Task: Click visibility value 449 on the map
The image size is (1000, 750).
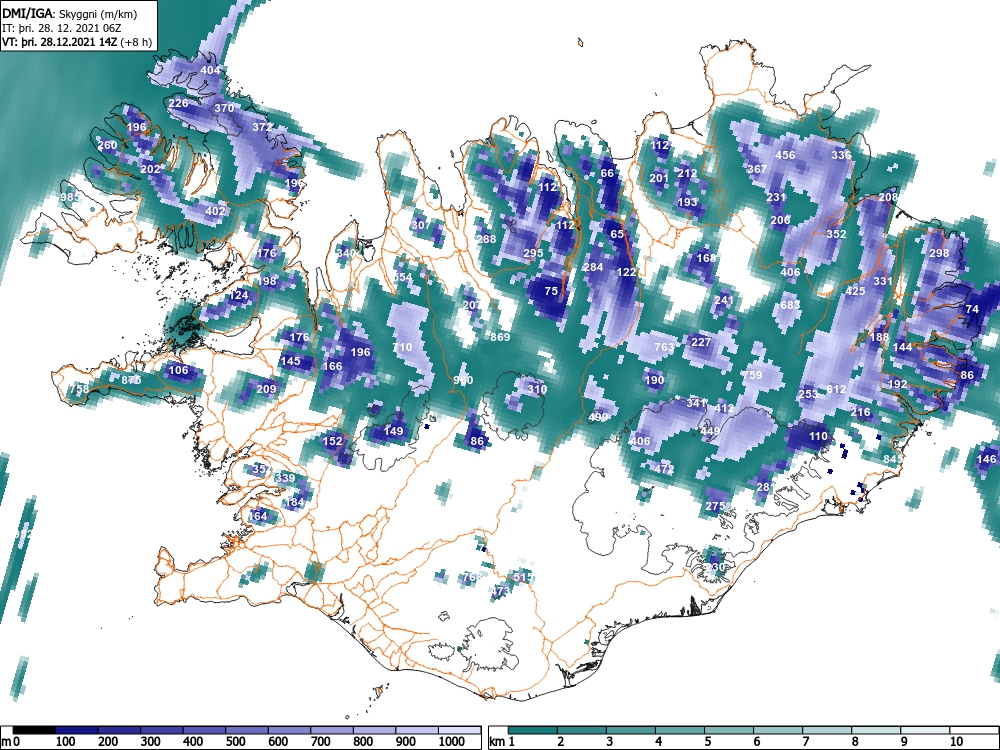Action: click(710, 431)
